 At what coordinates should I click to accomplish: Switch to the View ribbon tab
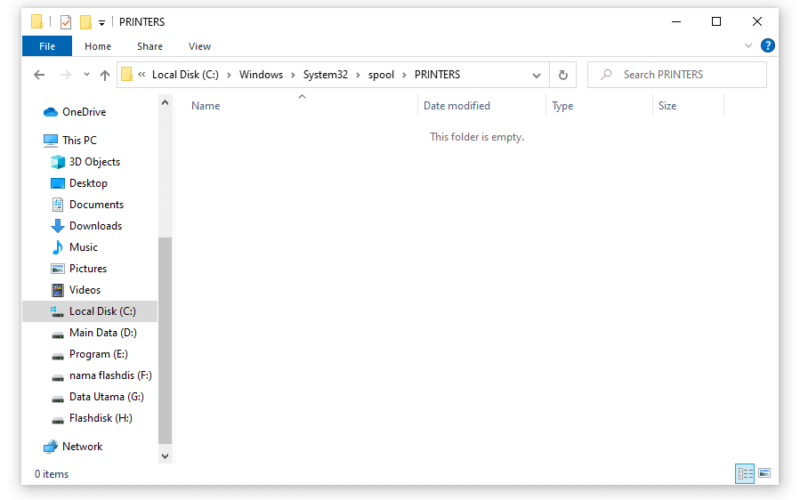(x=199, y=46)
